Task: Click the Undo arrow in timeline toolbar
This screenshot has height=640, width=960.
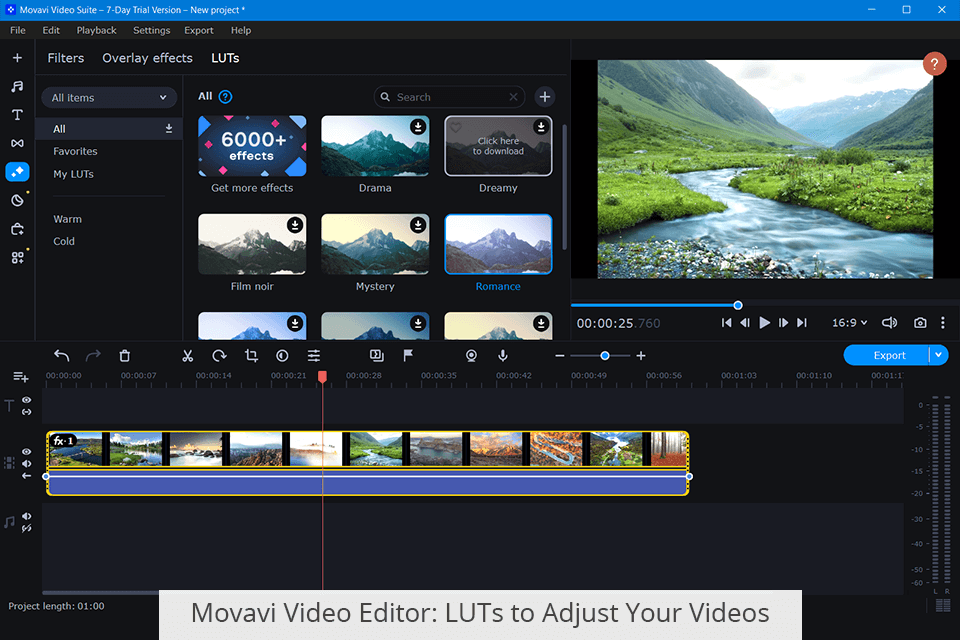Action: coord(61,355)
